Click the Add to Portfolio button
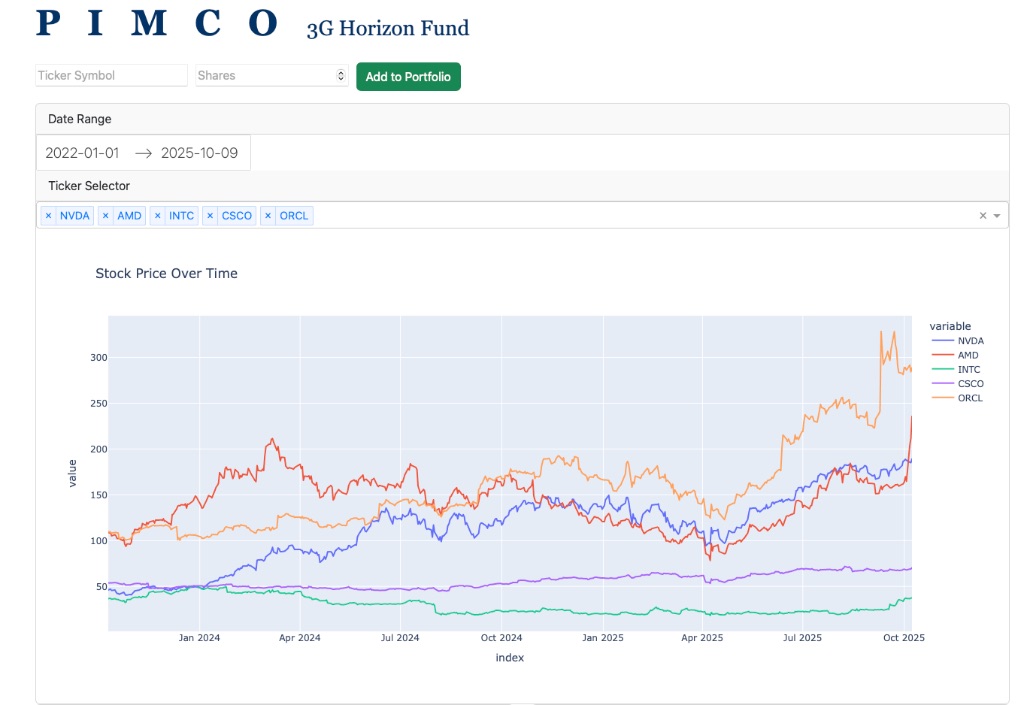1024x705 pixels. coord(408,76)
